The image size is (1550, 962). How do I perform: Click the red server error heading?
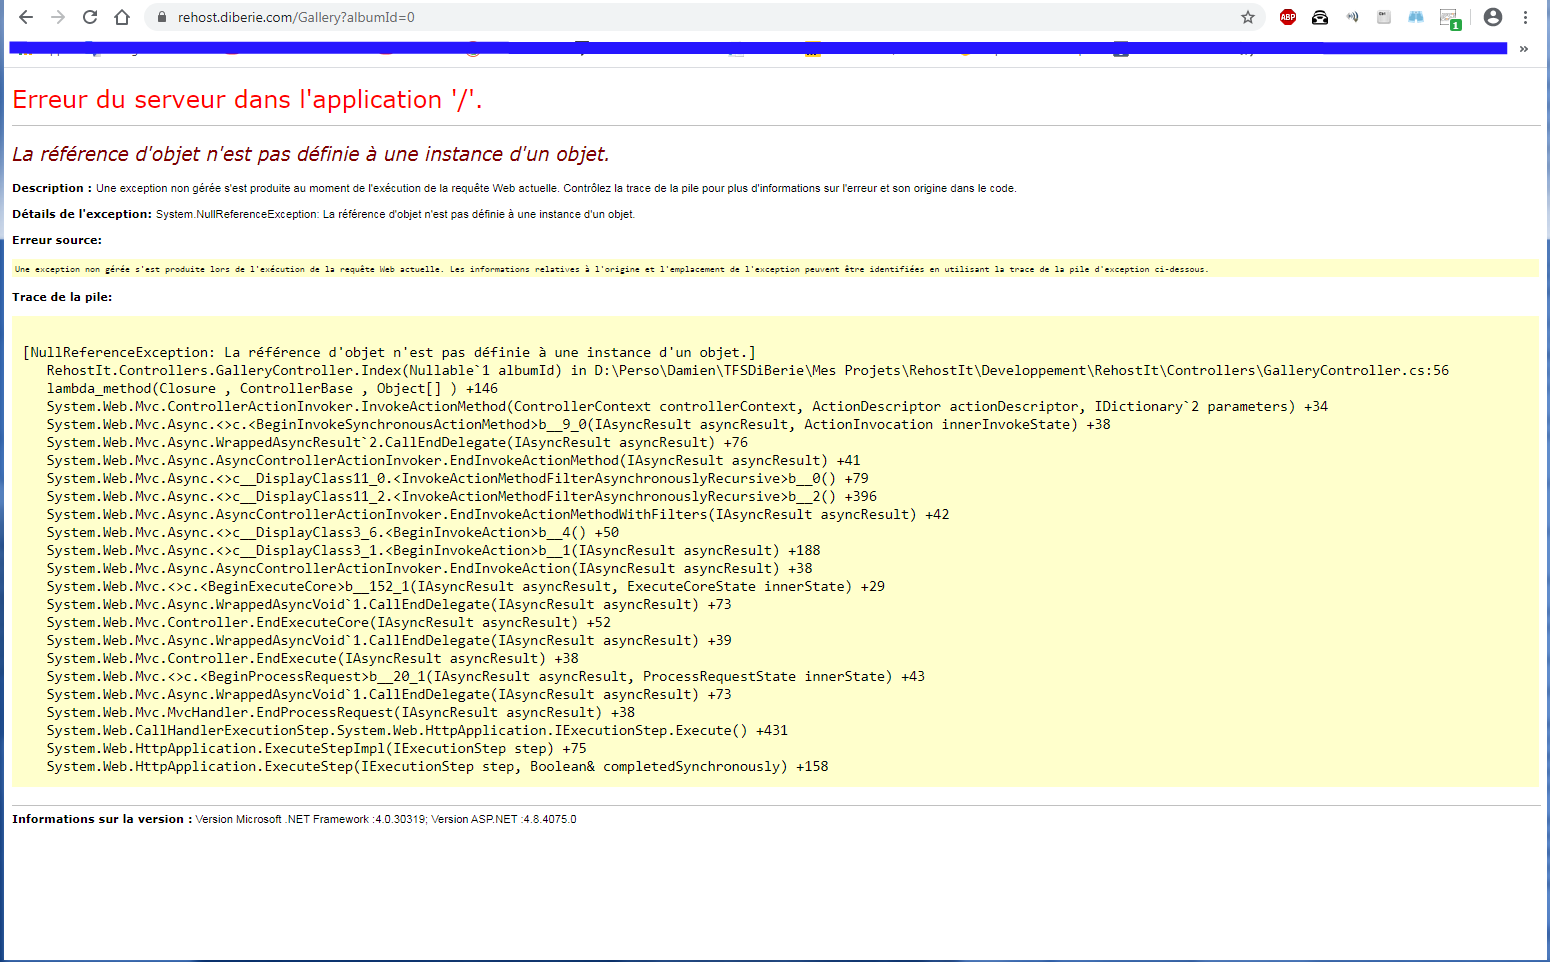pos(247,100)
